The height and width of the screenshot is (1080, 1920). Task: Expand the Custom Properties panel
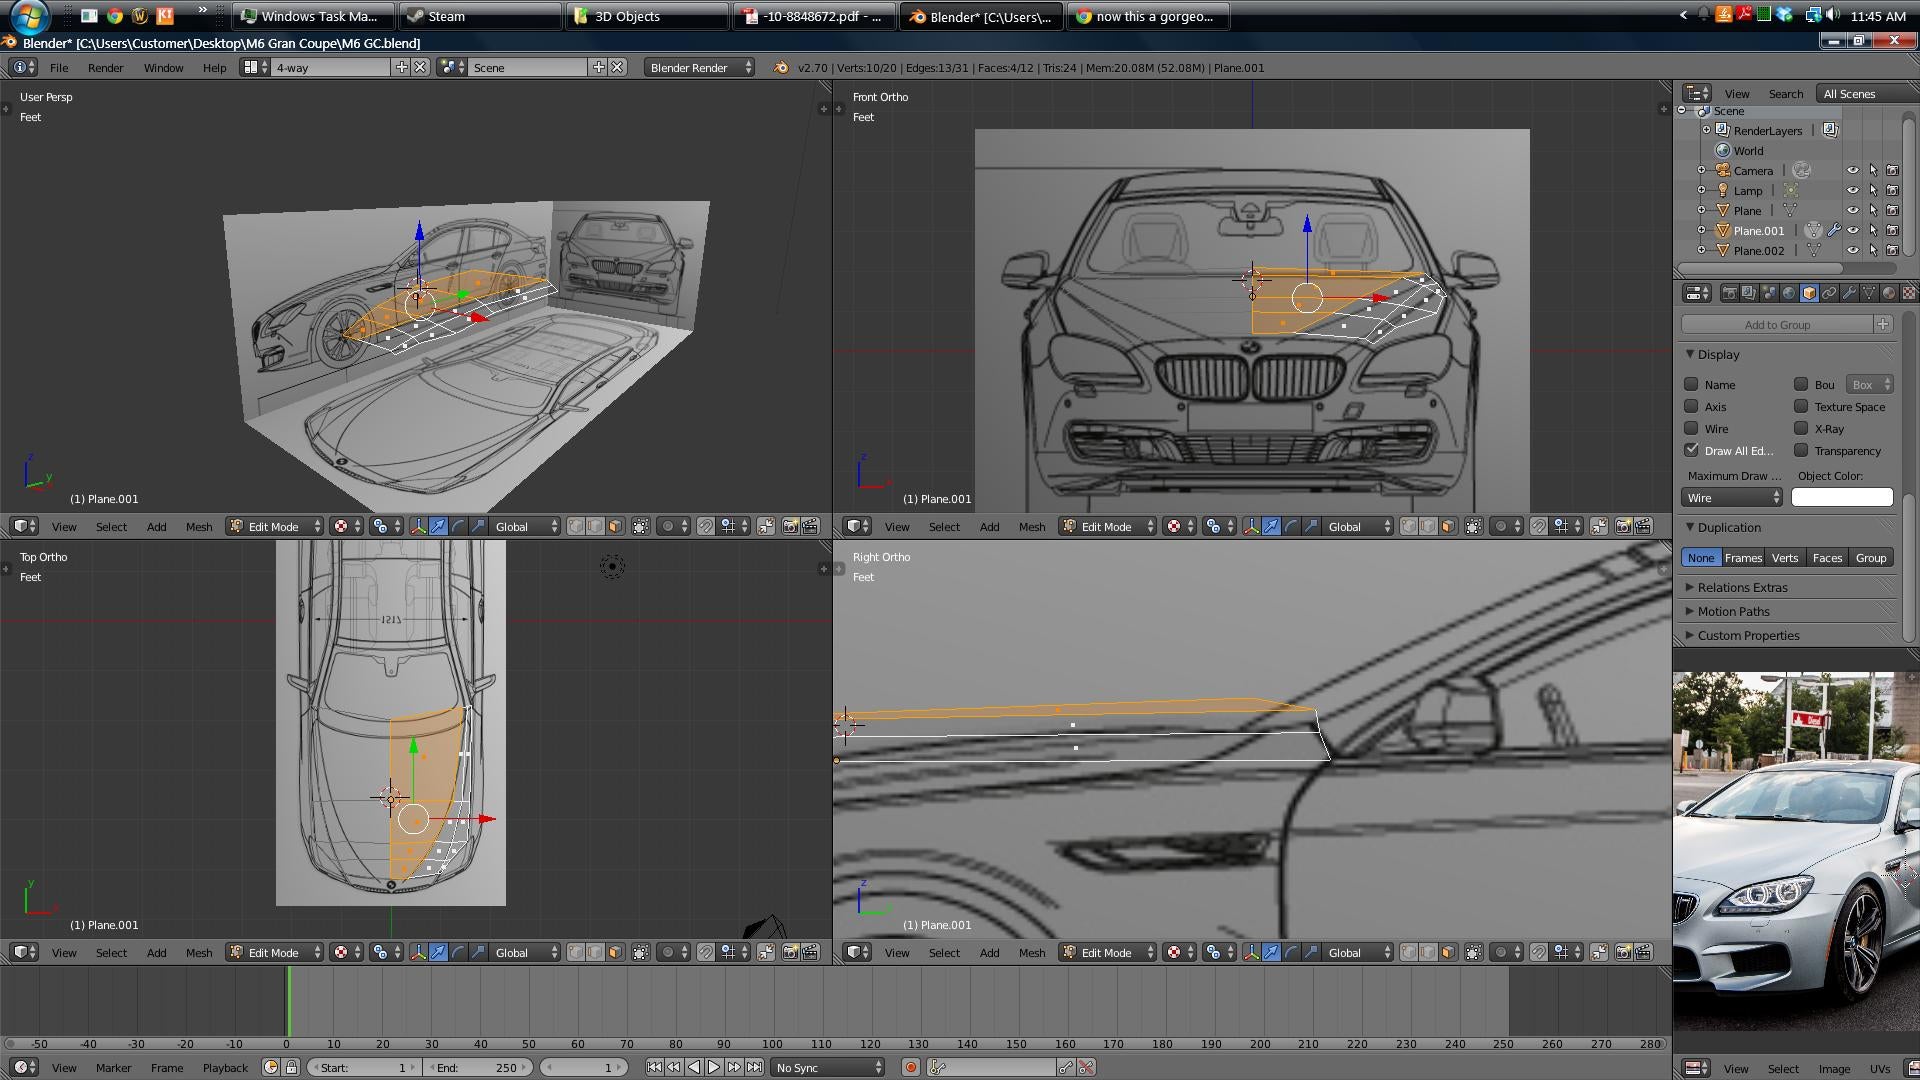[x=1747, y=635]
